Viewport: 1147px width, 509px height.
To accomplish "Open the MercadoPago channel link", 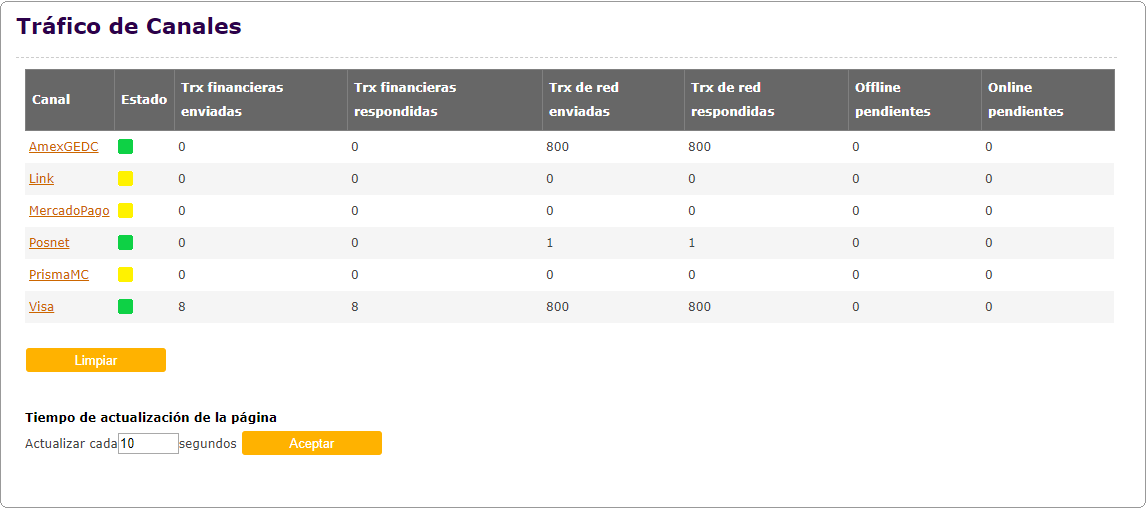I will pos(69,211).
